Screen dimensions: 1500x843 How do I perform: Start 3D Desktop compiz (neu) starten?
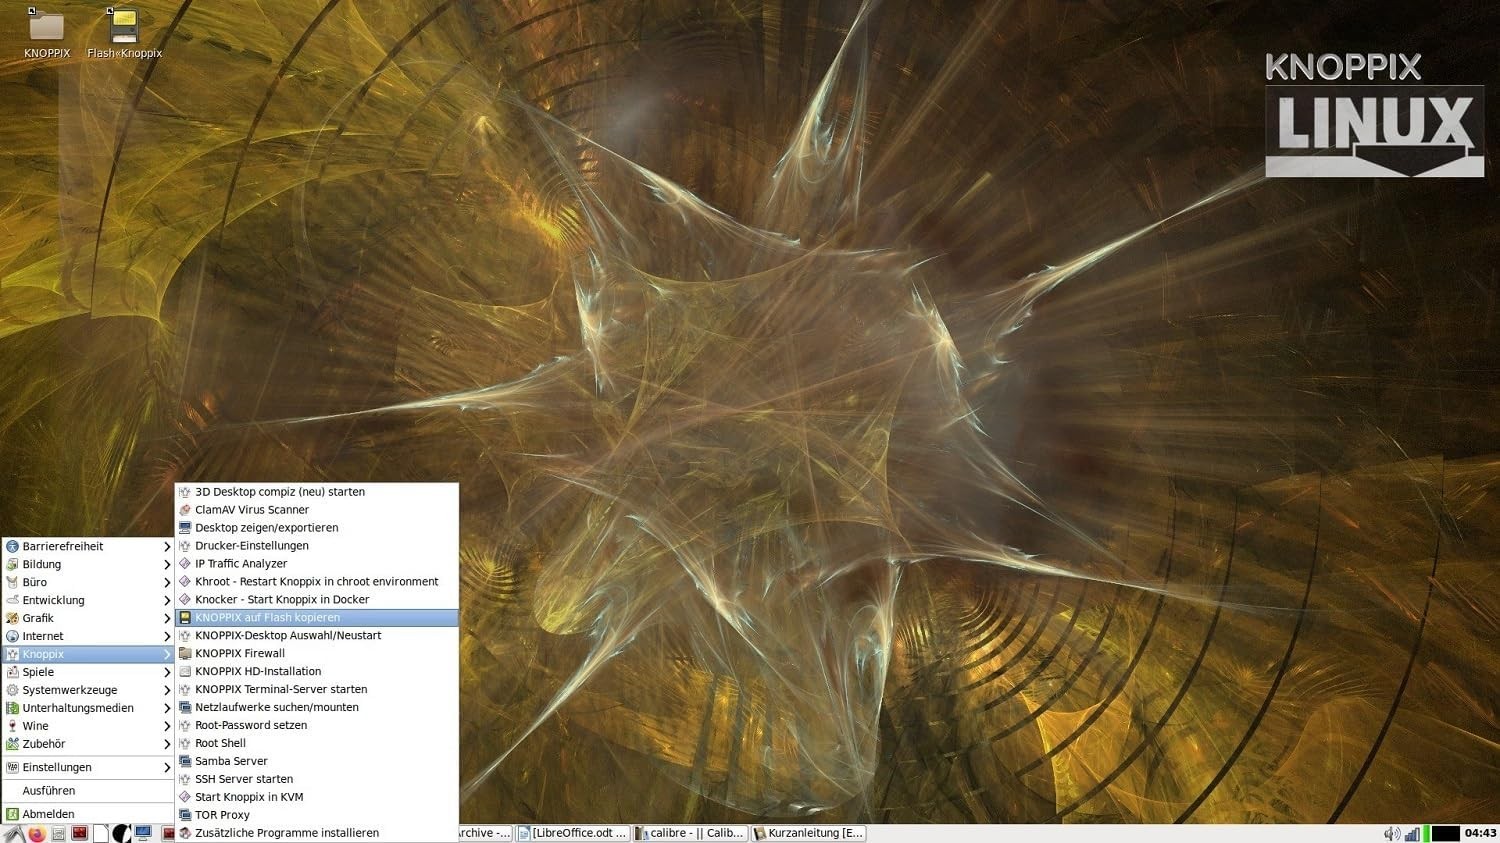click(317, 492)
